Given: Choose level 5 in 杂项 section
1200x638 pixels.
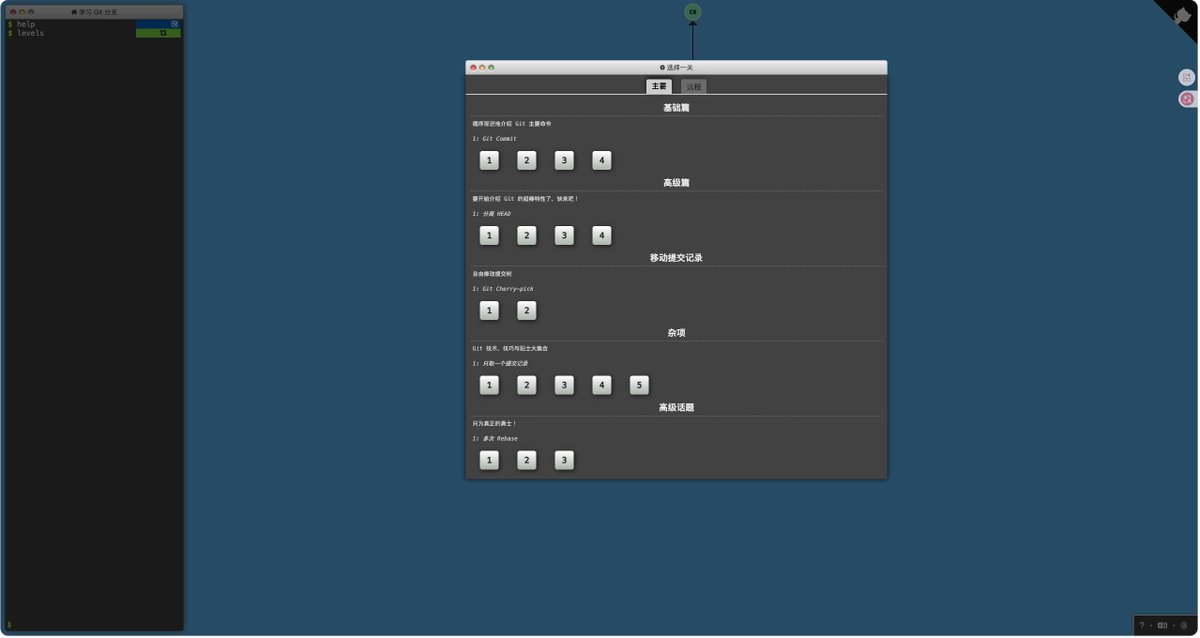Looking at the screenshot, I should tap(639, 385).
